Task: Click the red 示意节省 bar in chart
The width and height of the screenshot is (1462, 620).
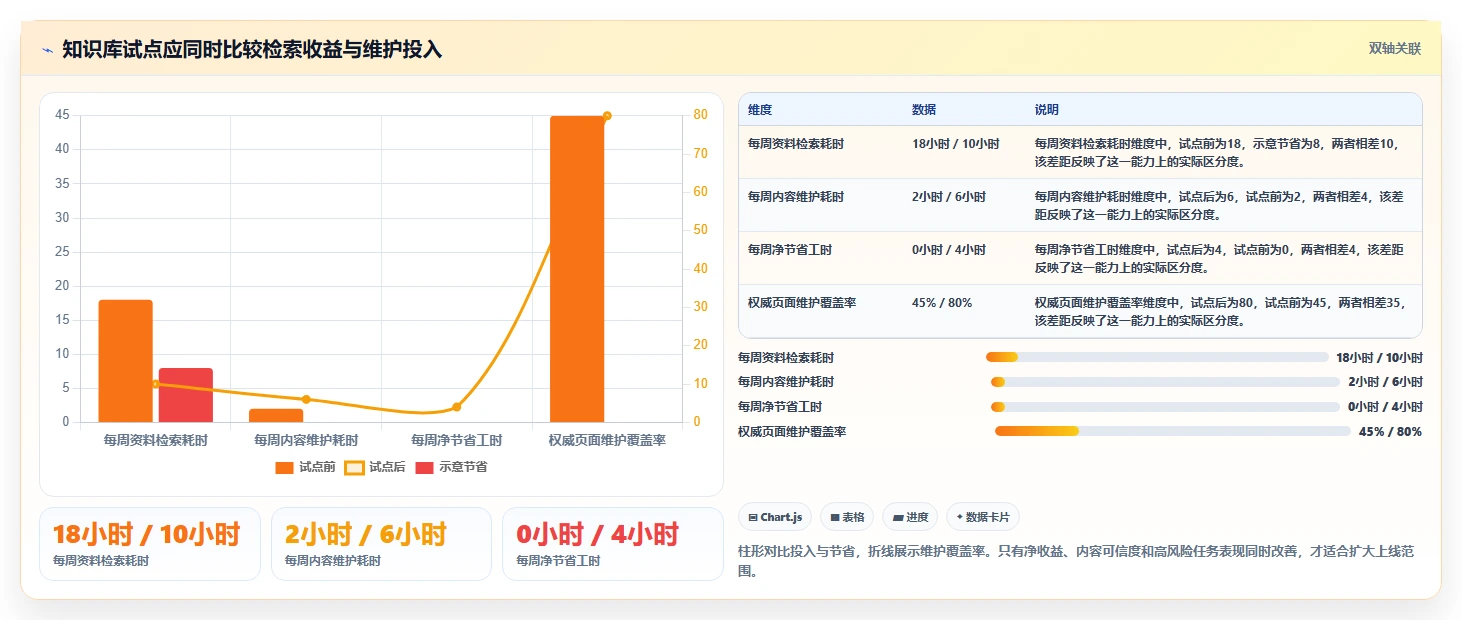Action: [x=186, y=395]
